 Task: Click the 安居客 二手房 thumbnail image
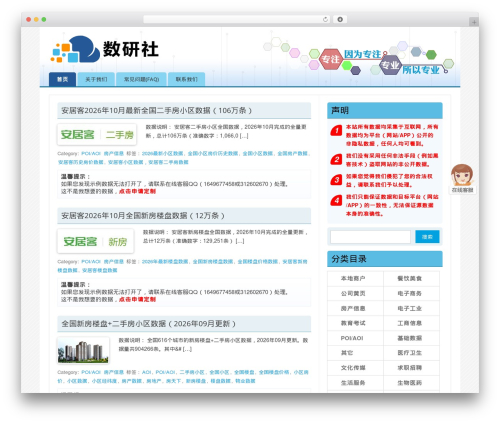[x=97, y=135]
